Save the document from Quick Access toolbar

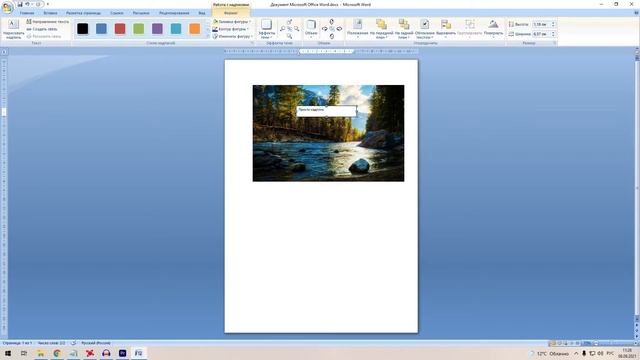(x=20, y=4)
